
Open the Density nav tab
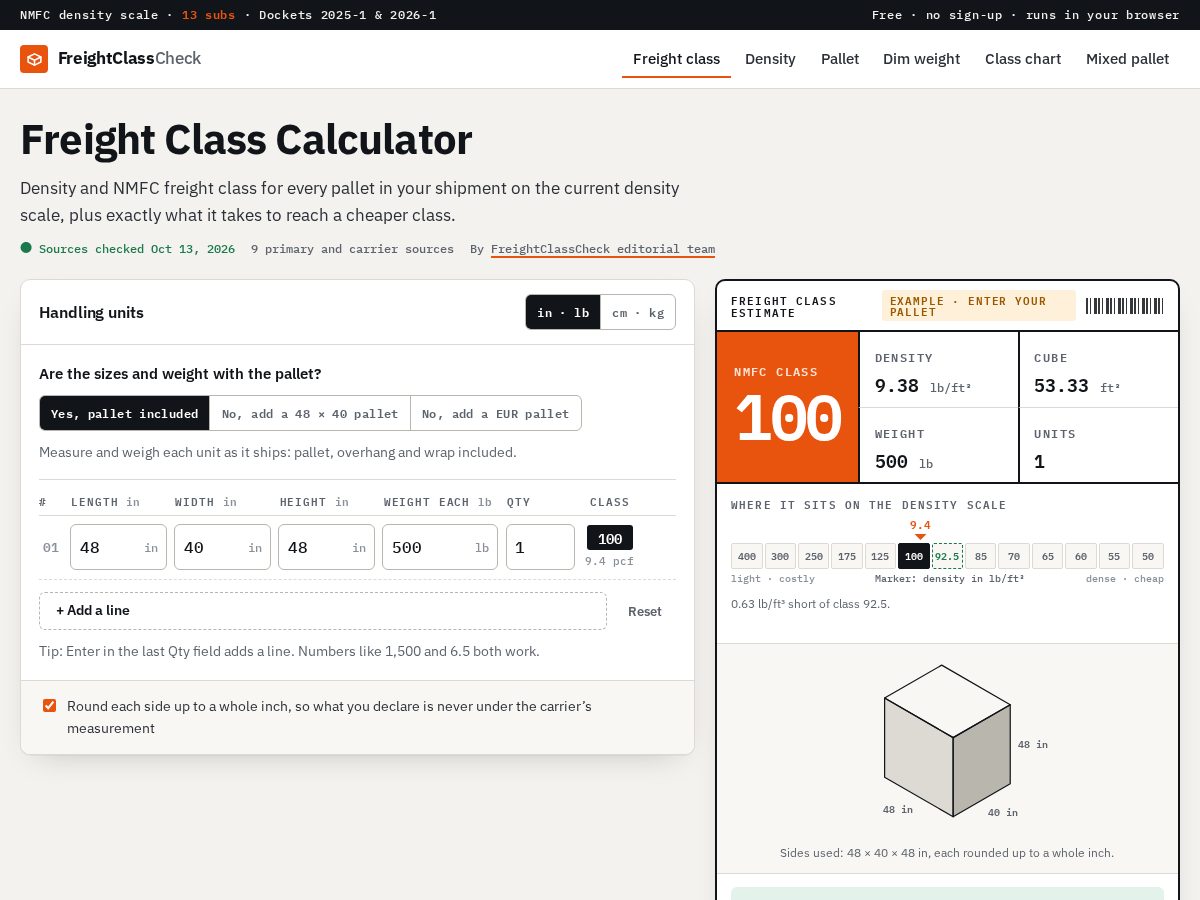click(770, 59)
